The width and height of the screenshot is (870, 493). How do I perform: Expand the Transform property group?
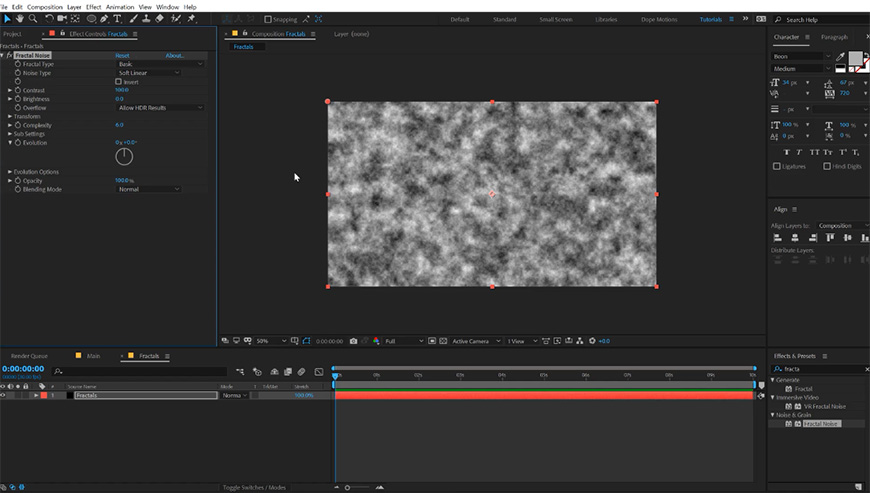pyautogui.click(x=10, y=116)
